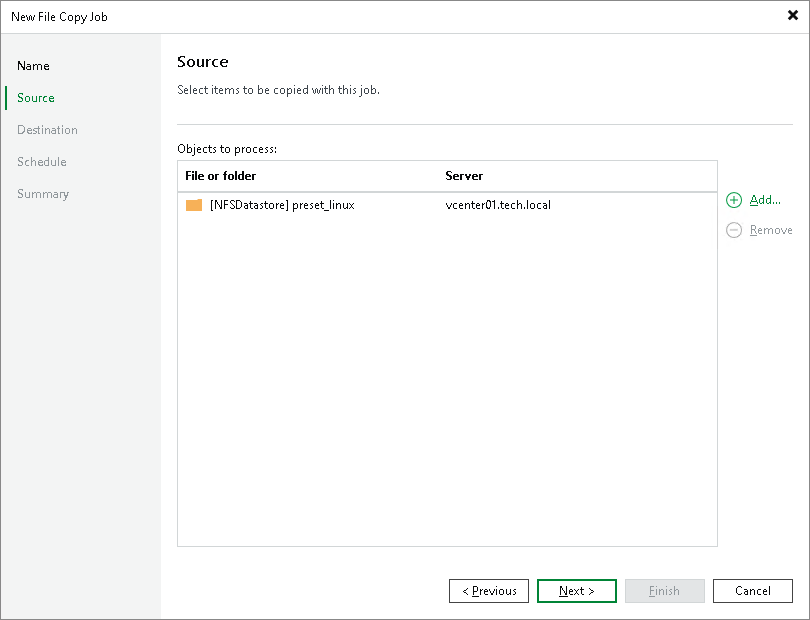Screen dimensions: 810x620
Task: Click the Remove link text
Action: 771,230
